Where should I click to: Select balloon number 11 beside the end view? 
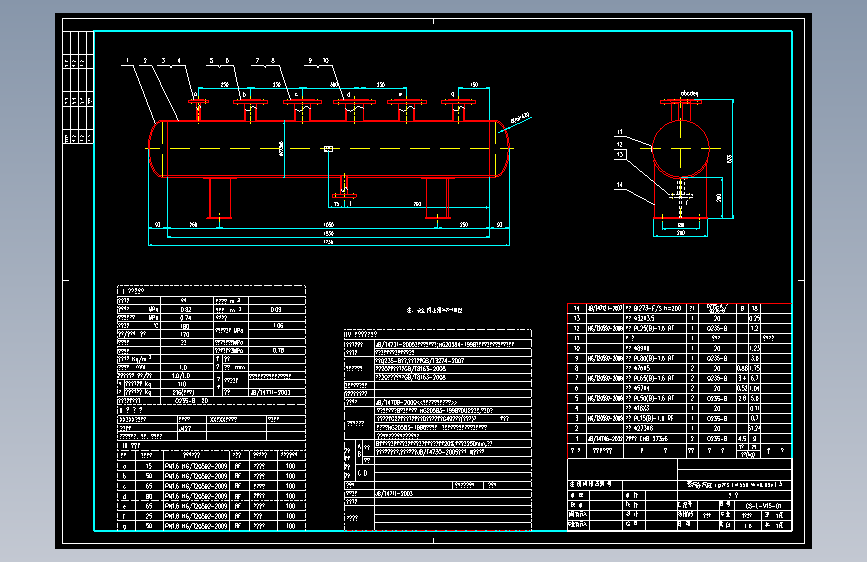click(x=620, y=132)
